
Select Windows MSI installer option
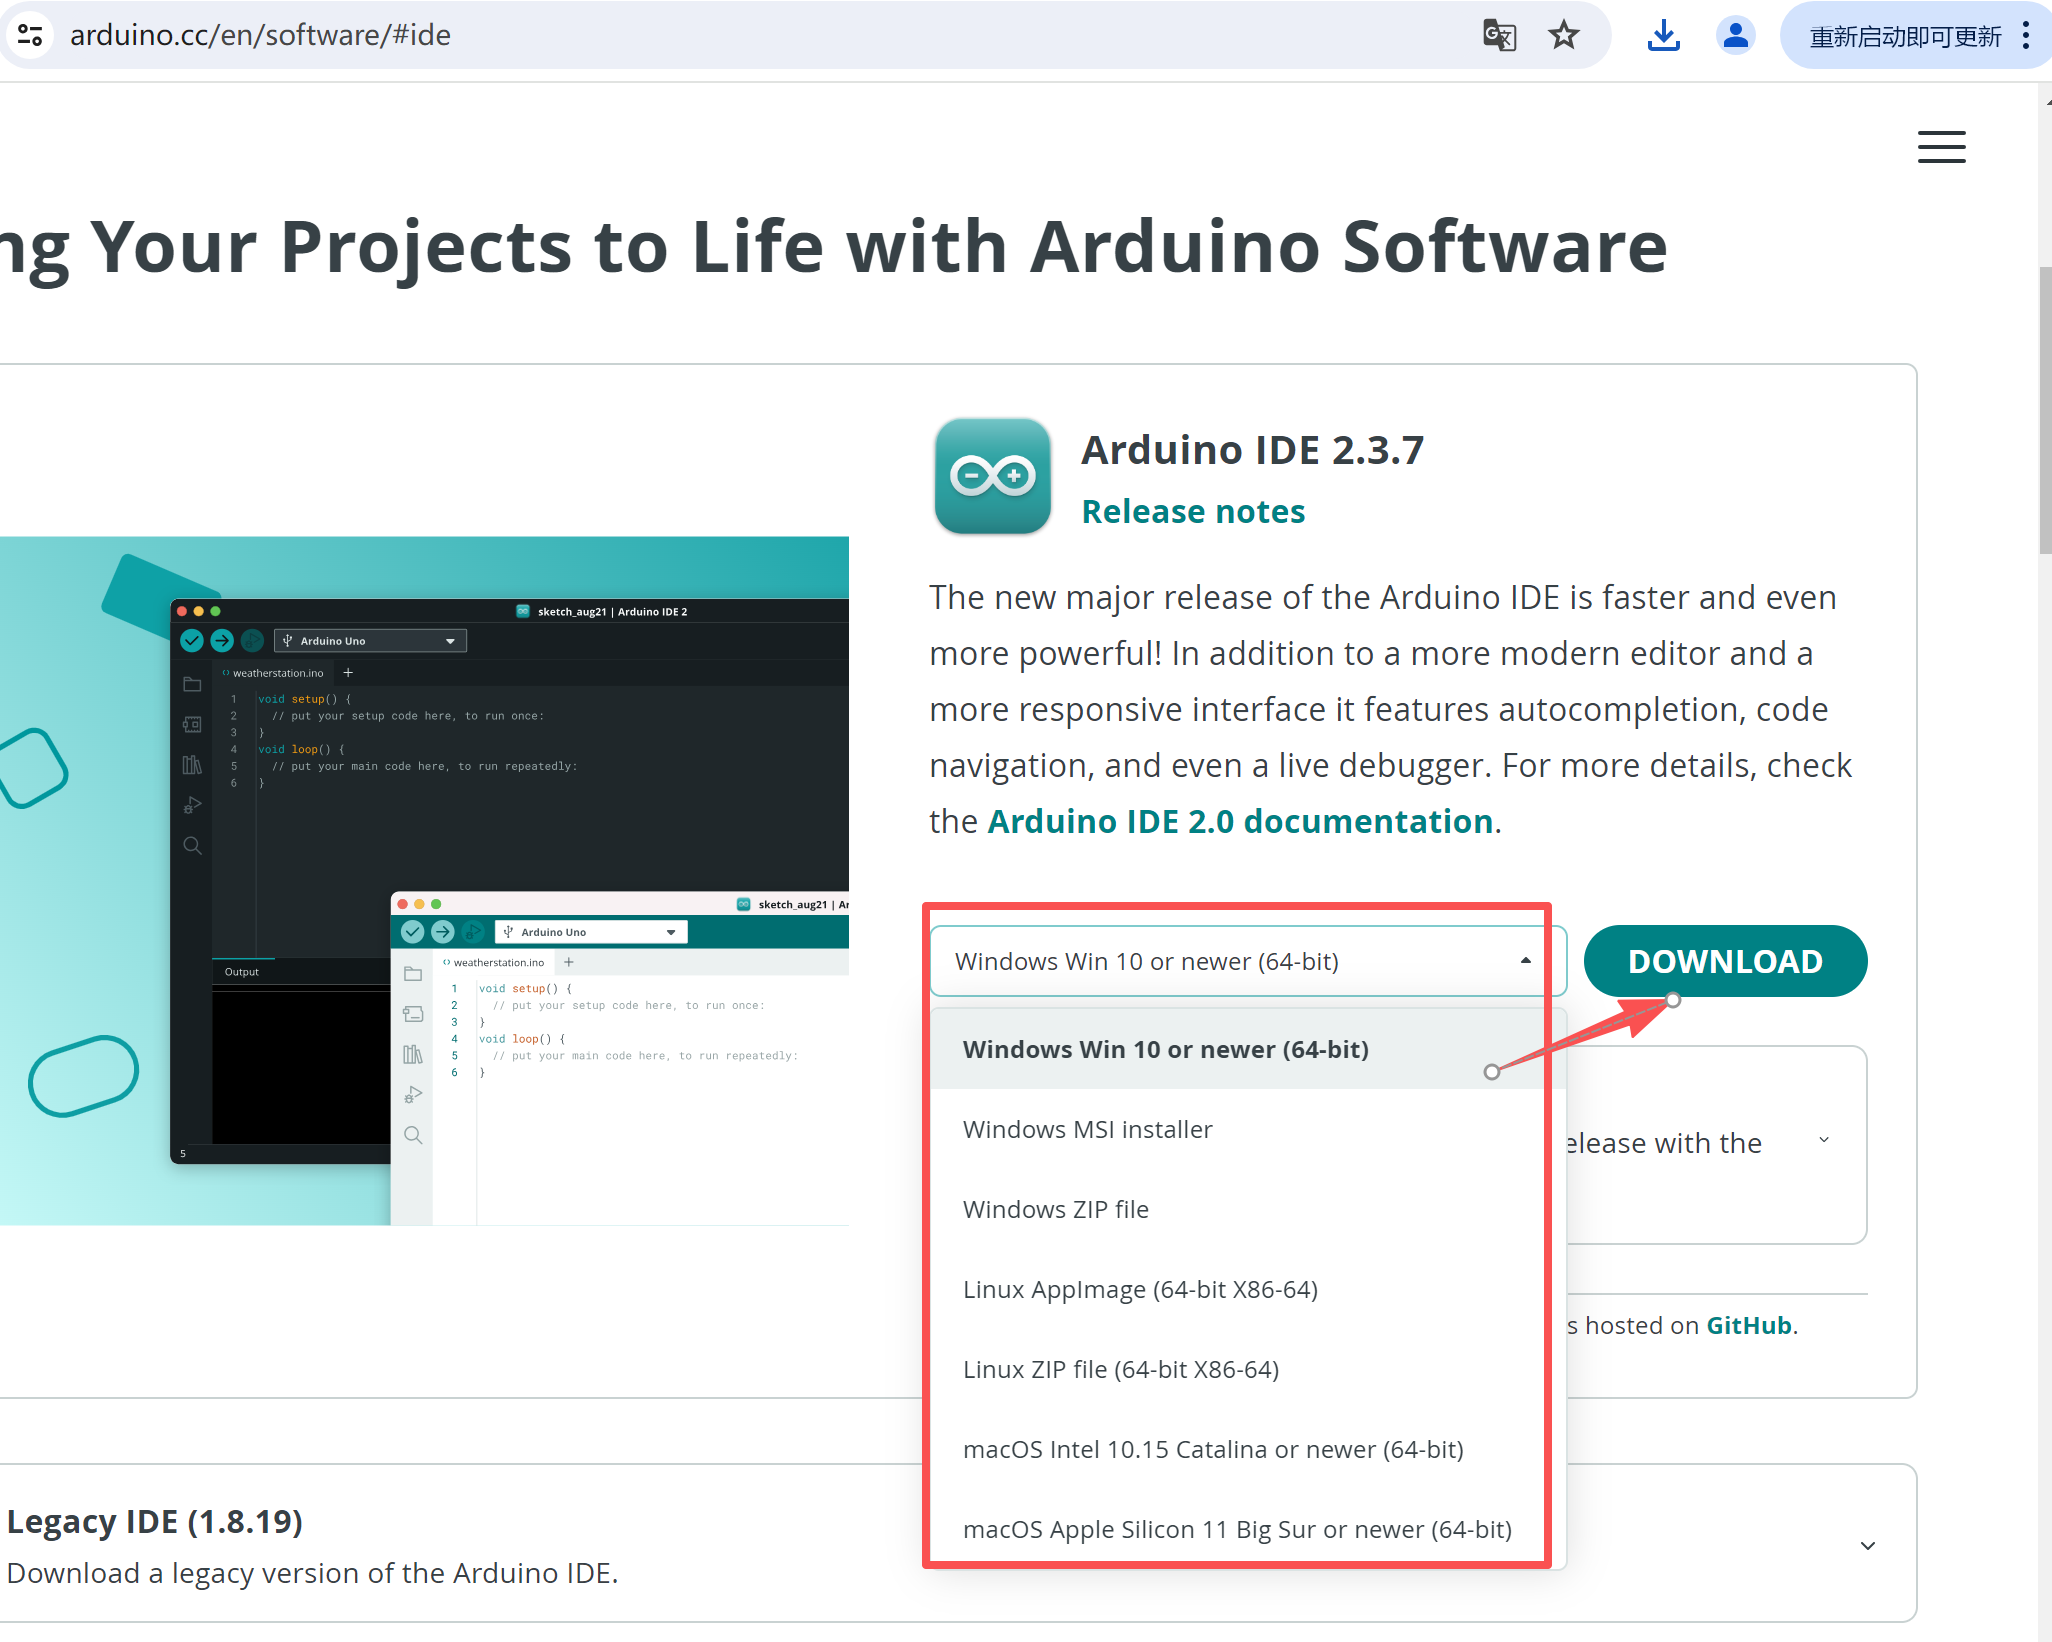1087,1129
